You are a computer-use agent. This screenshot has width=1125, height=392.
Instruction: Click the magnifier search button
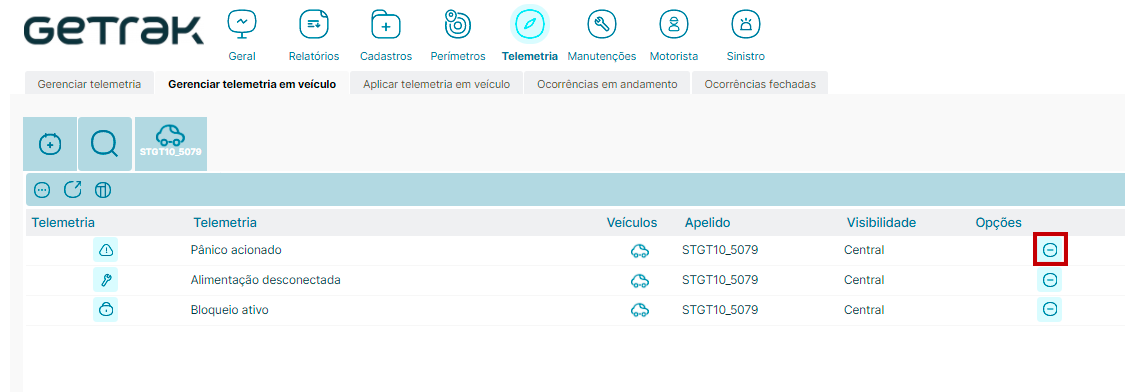[105, 144]
